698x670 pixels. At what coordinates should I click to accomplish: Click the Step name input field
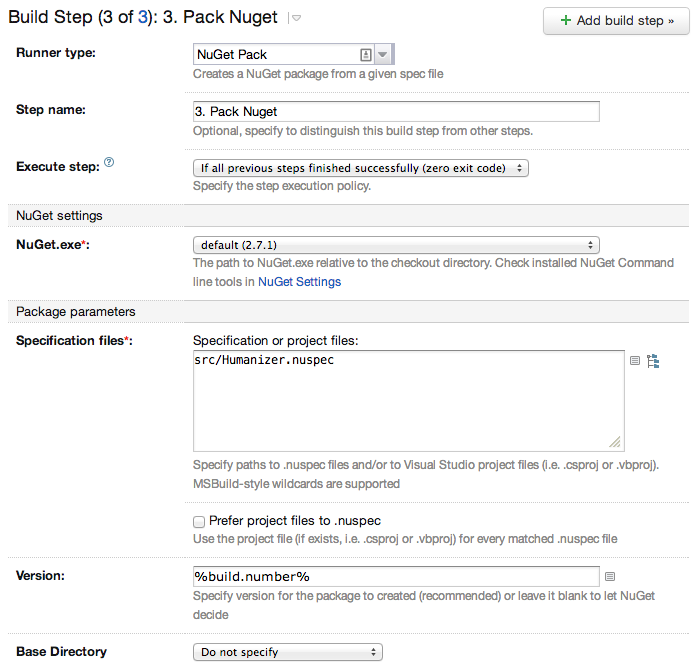396,111
